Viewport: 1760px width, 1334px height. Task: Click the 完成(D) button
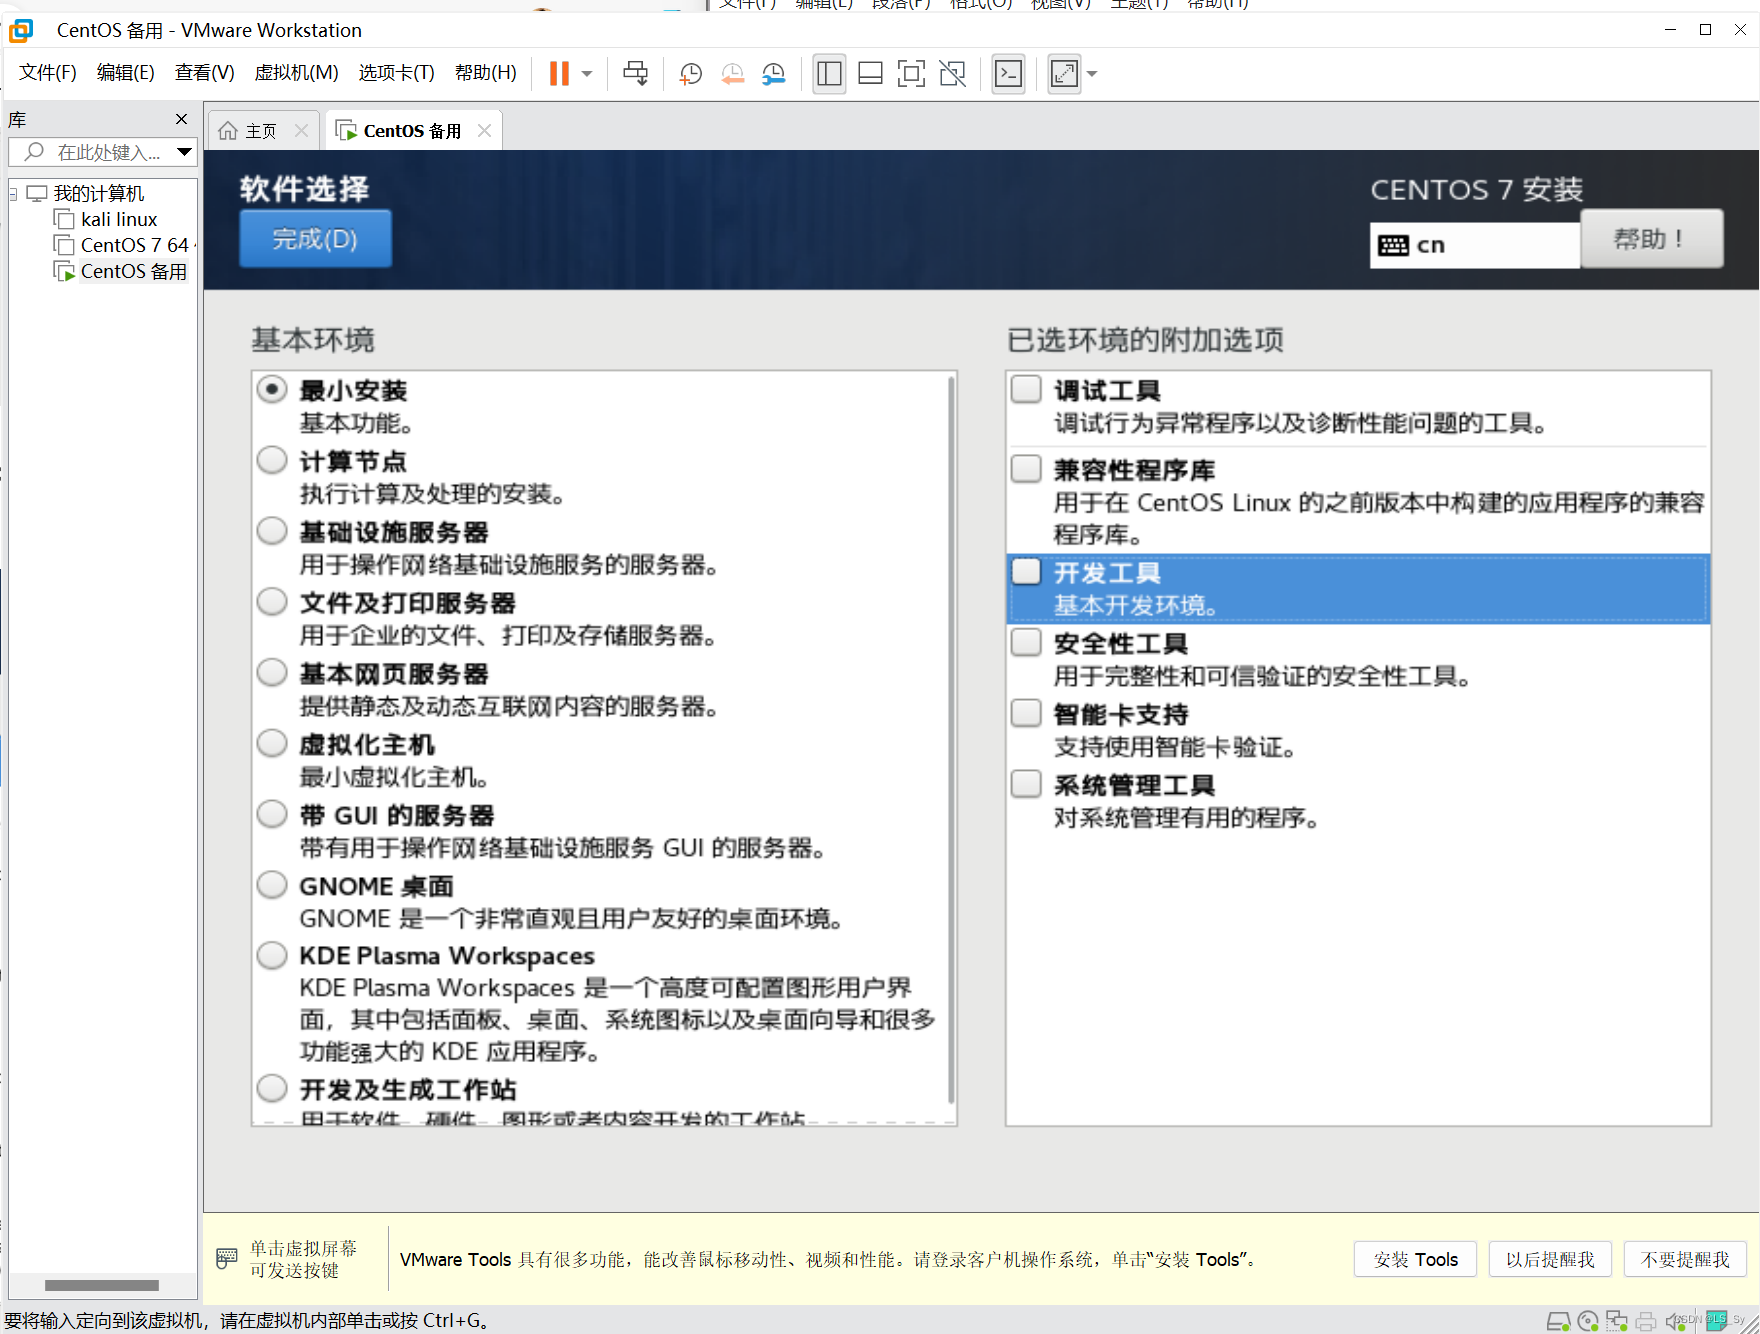pos(315,239)
